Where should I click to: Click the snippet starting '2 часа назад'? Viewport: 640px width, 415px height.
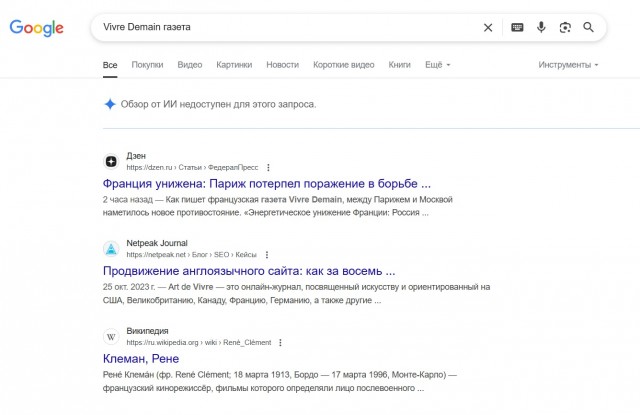(x=278, y=206)
